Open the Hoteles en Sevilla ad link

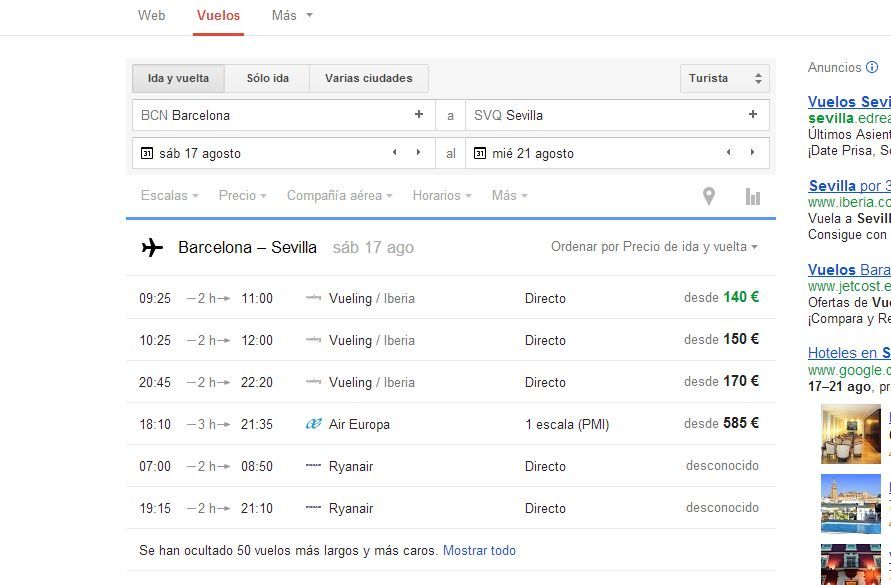coord(849,353)
